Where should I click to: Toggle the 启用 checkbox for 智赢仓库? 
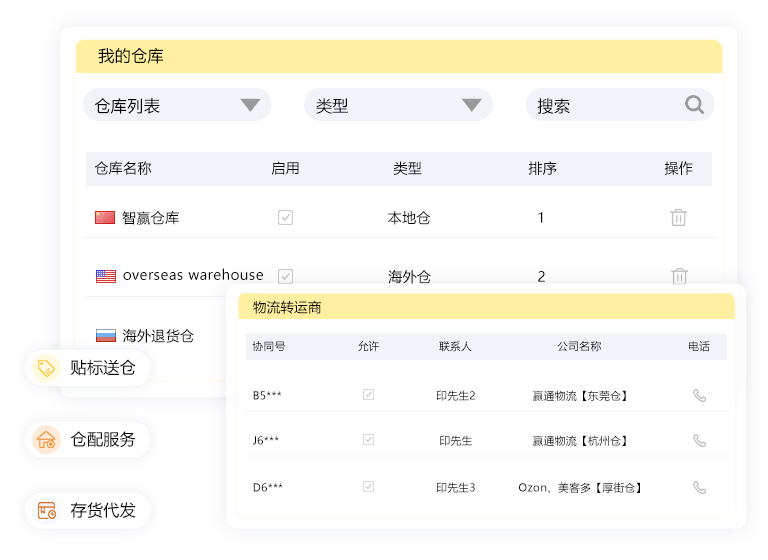pos(285,217)
